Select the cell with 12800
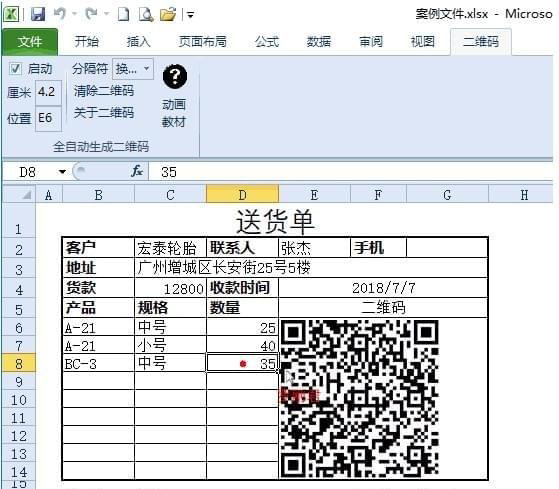The width and height of the screenshot is (559, 489). [170, 288]
